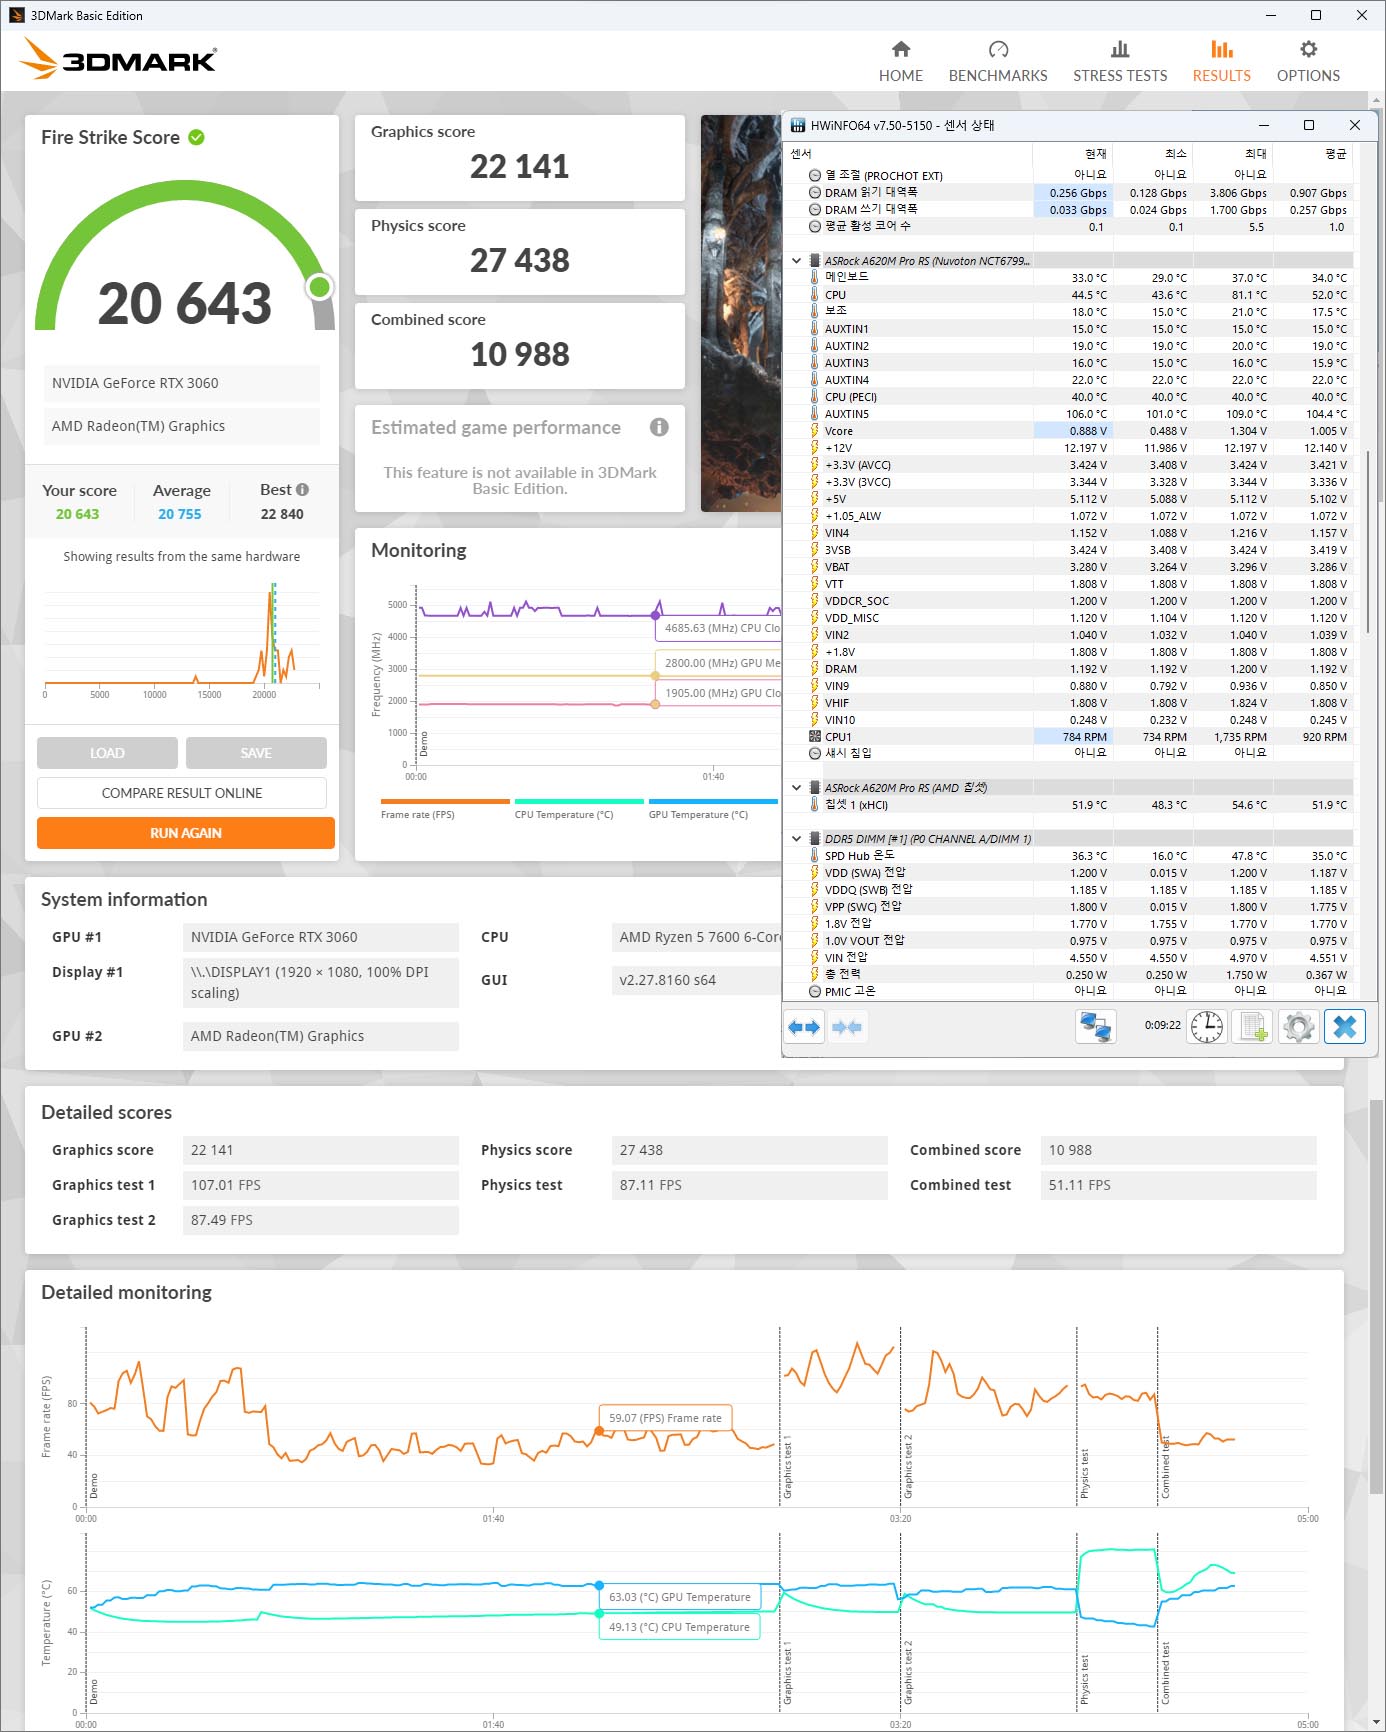Click the orange Frame rate (FPS) legend bar
Image resolution: width=1386 pixels, height=1732 pixels.
click(445, 801)
